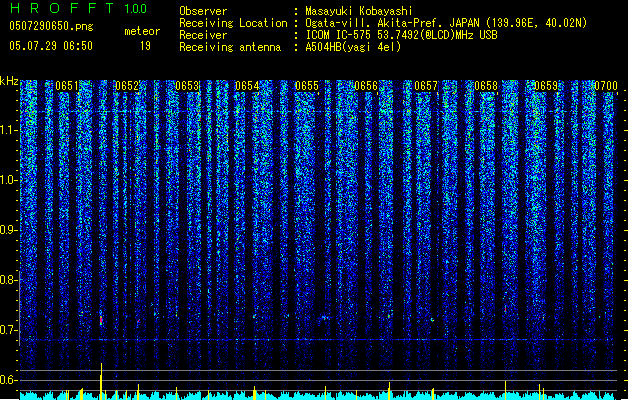Click the 0652 time marker
Screen dimensions: 629x400
pos(127,86)
